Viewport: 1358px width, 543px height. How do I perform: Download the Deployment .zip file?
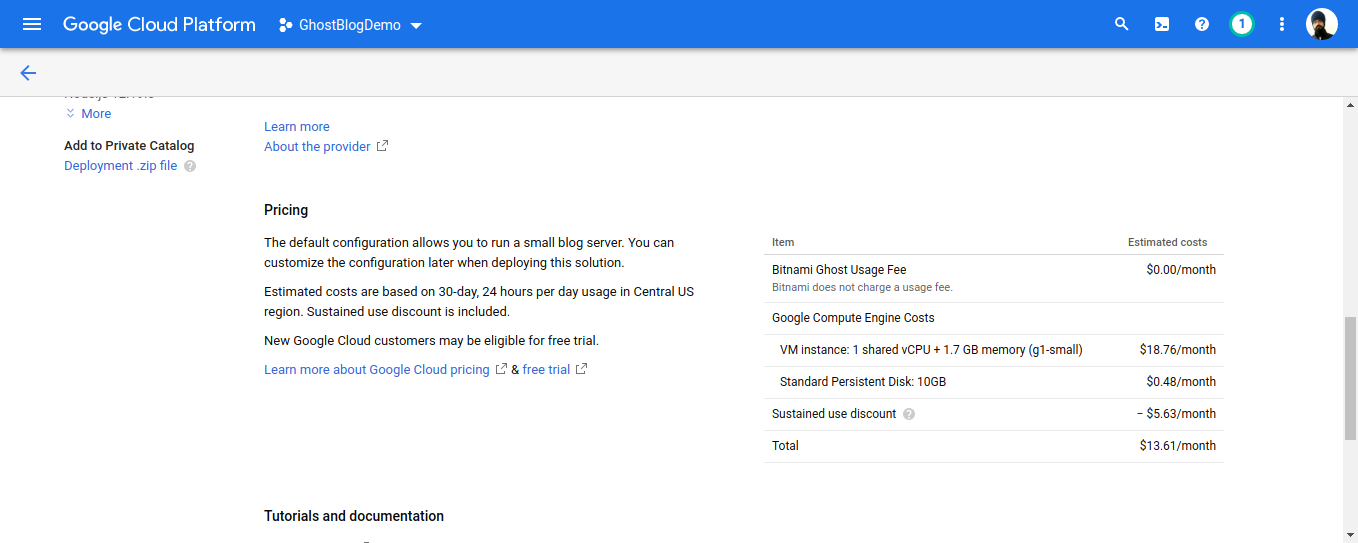[x=120, y=166]
